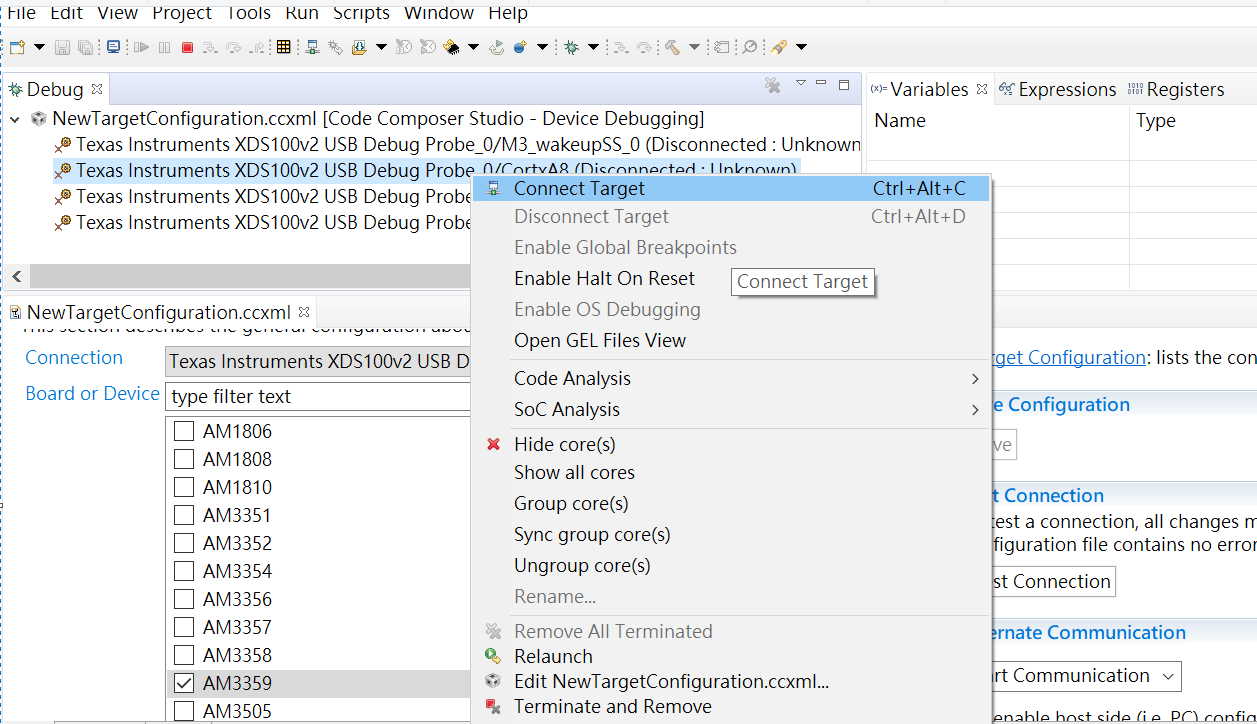The width and height of the screenshot is (1257, 724).
Task: Open the Debug bug dropdown arrow
Action: (x=593, y=47)
